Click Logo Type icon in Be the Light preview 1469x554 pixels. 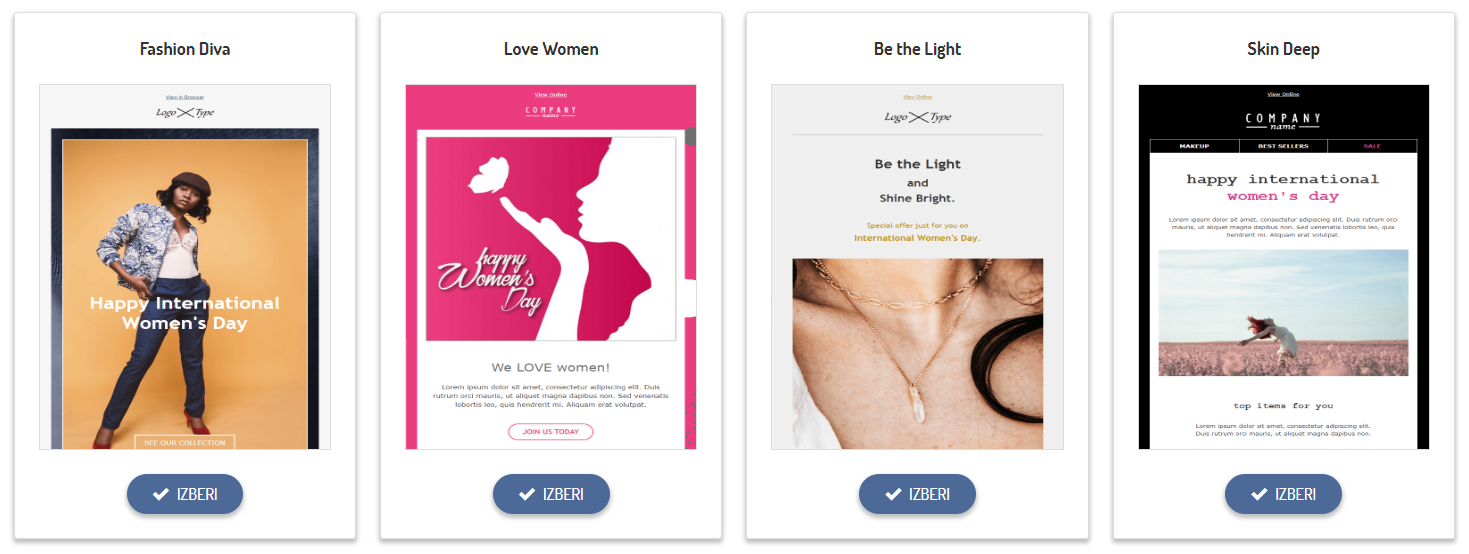(x=918, y=117)
